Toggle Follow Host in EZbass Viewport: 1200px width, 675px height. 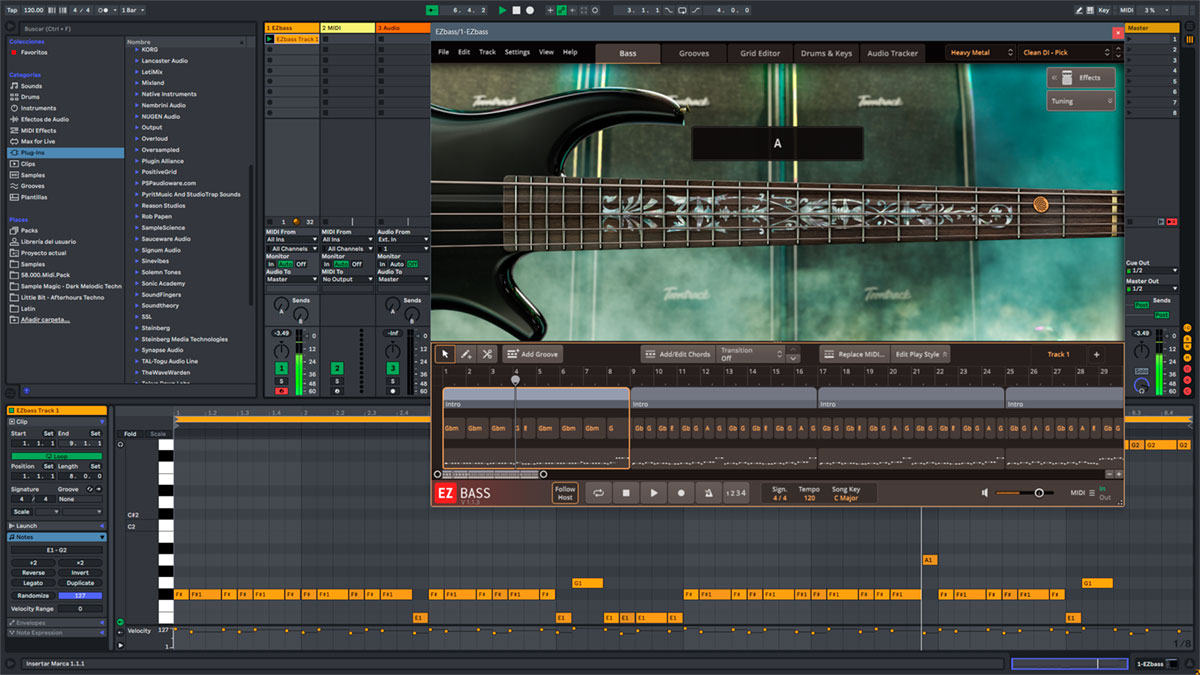(x=565, y=493)
